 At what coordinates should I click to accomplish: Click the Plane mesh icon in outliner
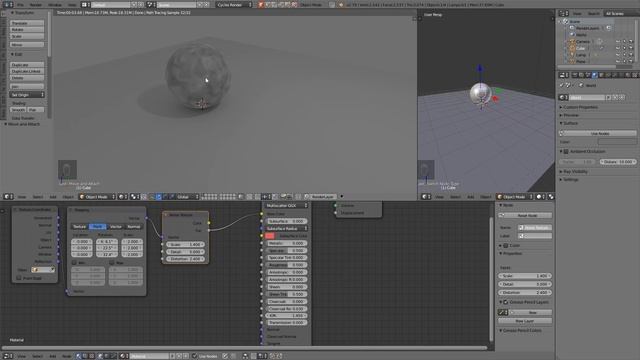tap(572, 61)
